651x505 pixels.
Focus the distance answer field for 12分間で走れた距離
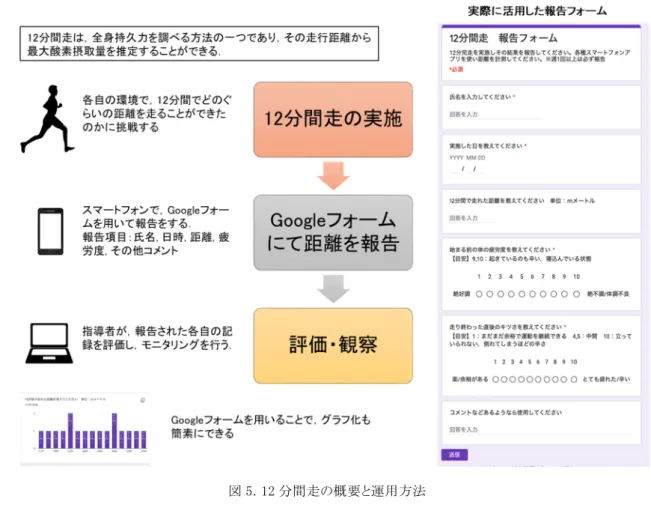point(472,218)
